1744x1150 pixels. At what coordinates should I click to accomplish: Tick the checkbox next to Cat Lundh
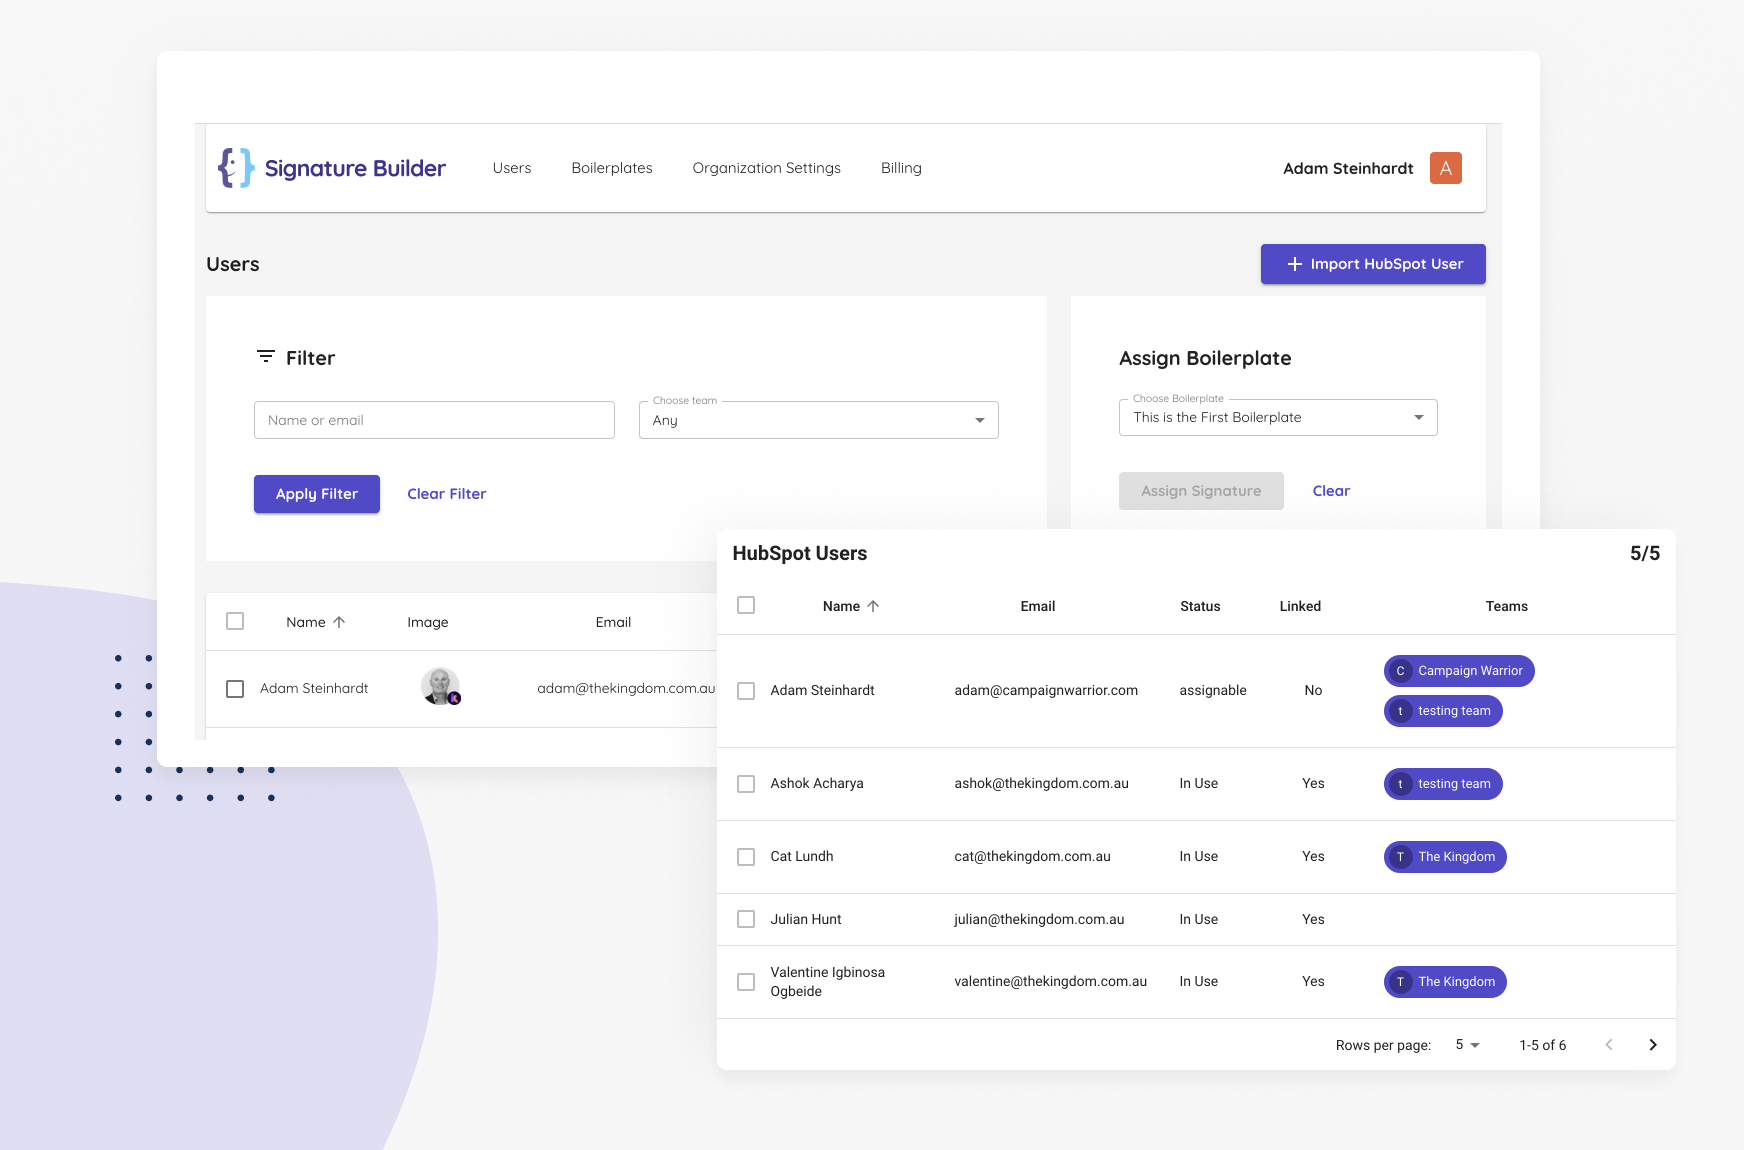pos(746,857)
